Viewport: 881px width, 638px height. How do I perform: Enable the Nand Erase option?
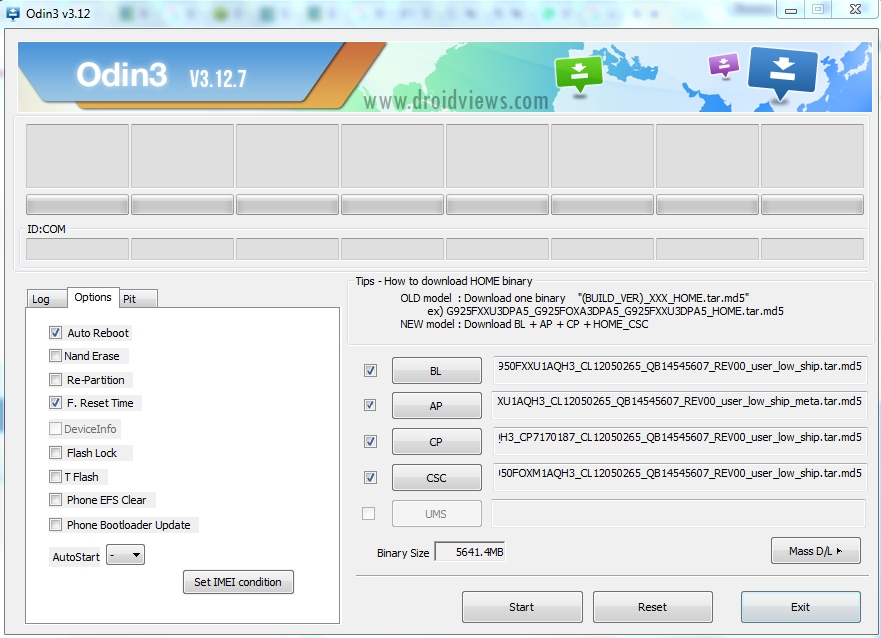point(55,356)
